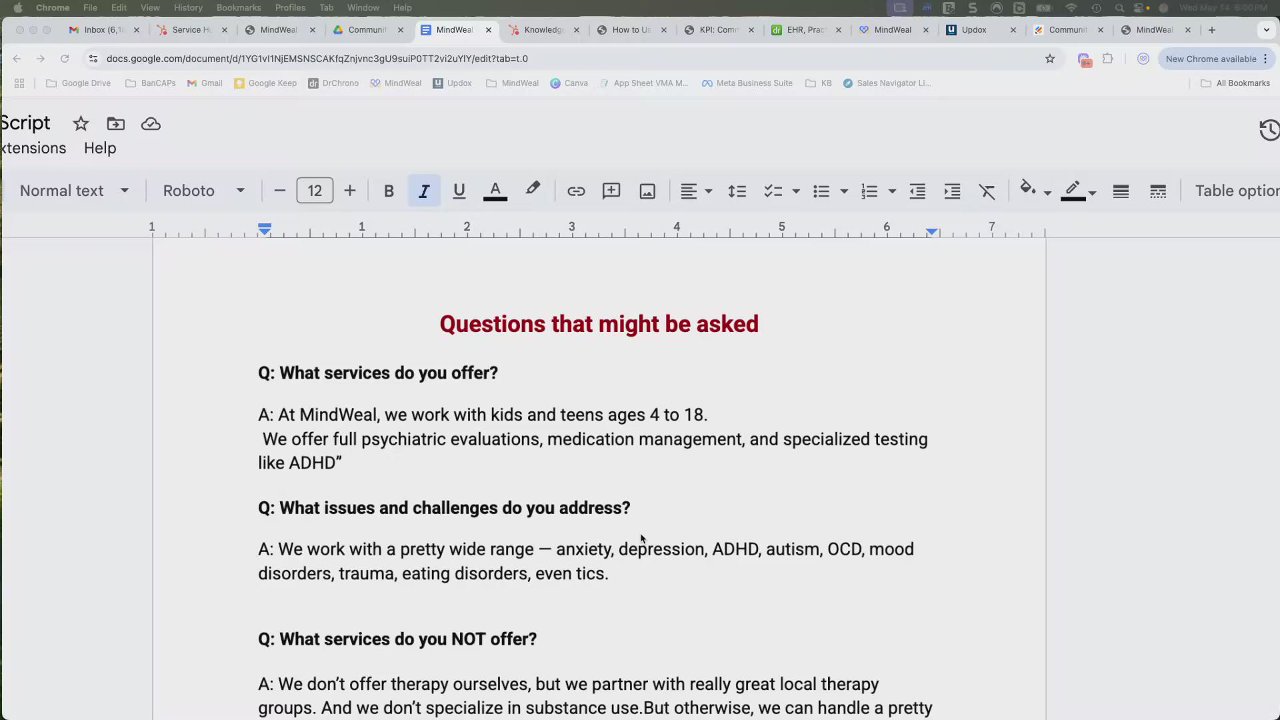Click 'What issues and challenges do you address?'

pyautogui.click(x=444, y=508)
